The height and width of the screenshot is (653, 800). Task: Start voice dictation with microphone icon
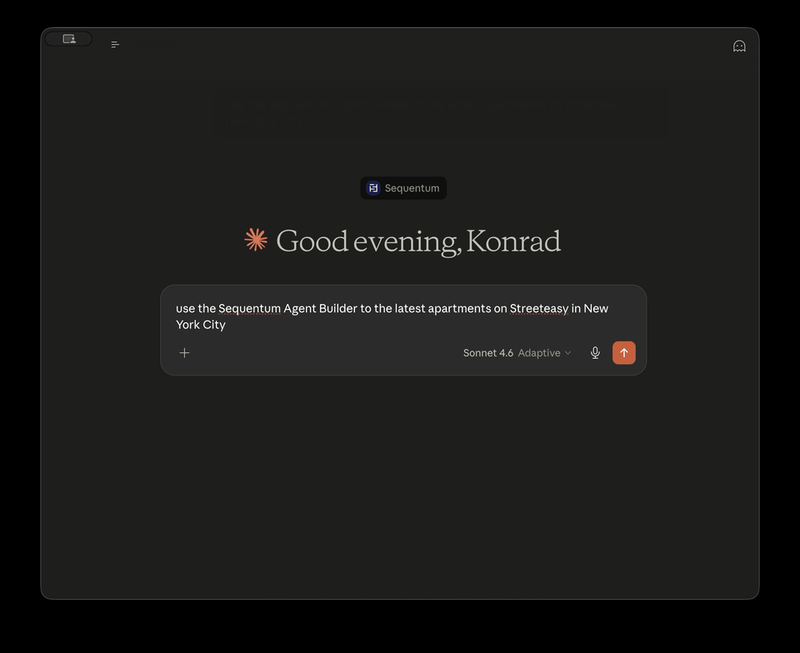[595, 353]
